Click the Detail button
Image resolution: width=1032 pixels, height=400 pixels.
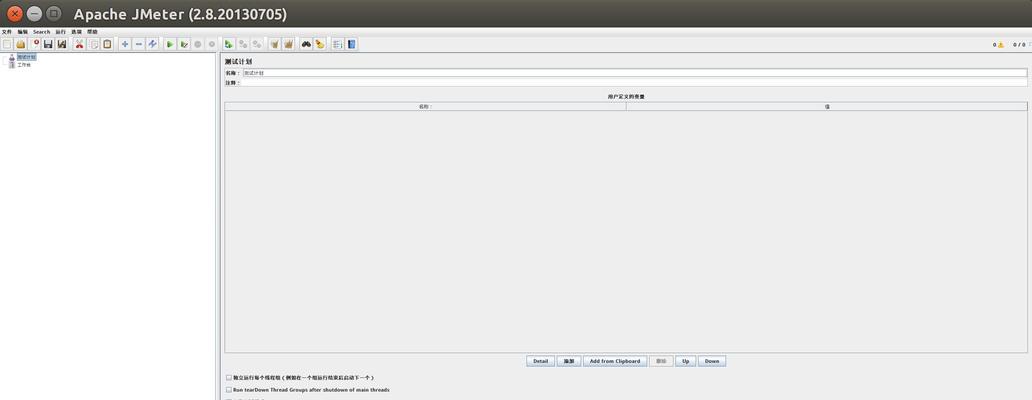[x=540, y=361]
